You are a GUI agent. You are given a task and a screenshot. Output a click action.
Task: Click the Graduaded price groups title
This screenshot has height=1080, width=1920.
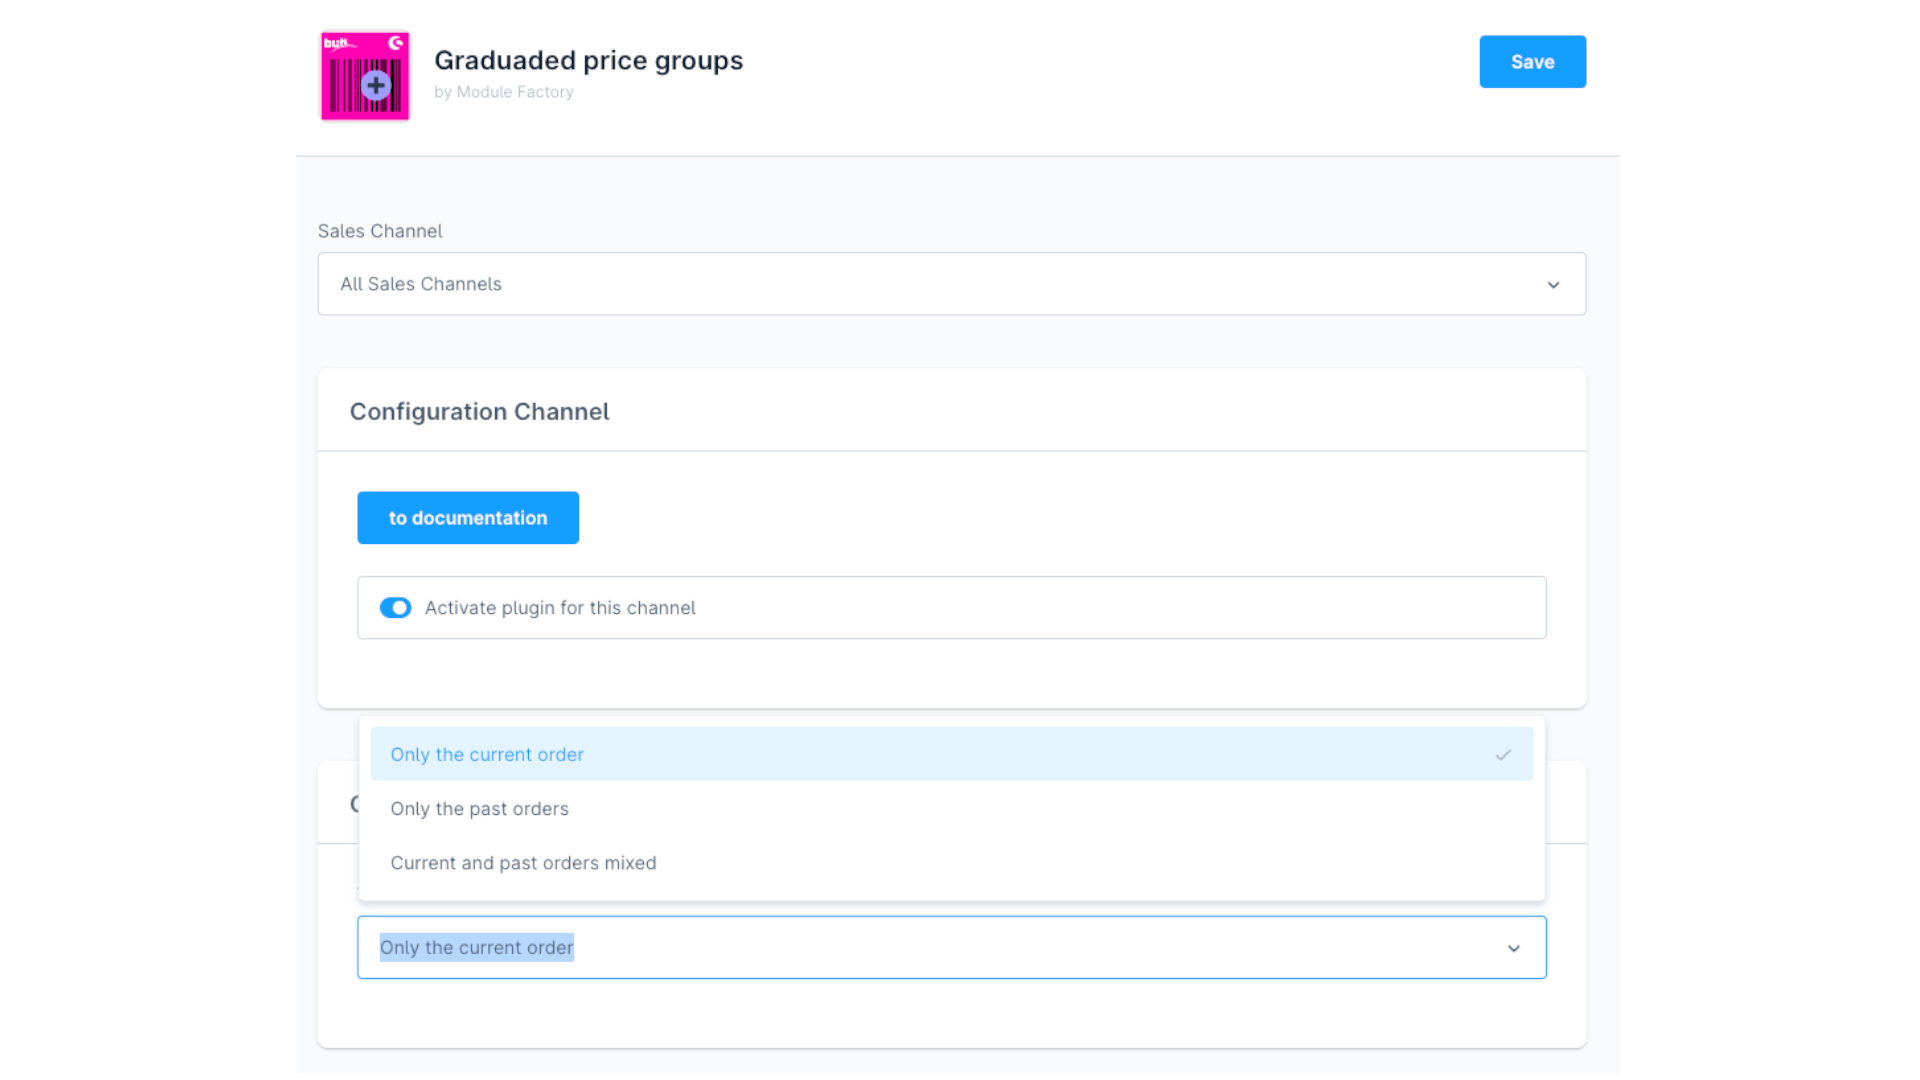(588, 60)
